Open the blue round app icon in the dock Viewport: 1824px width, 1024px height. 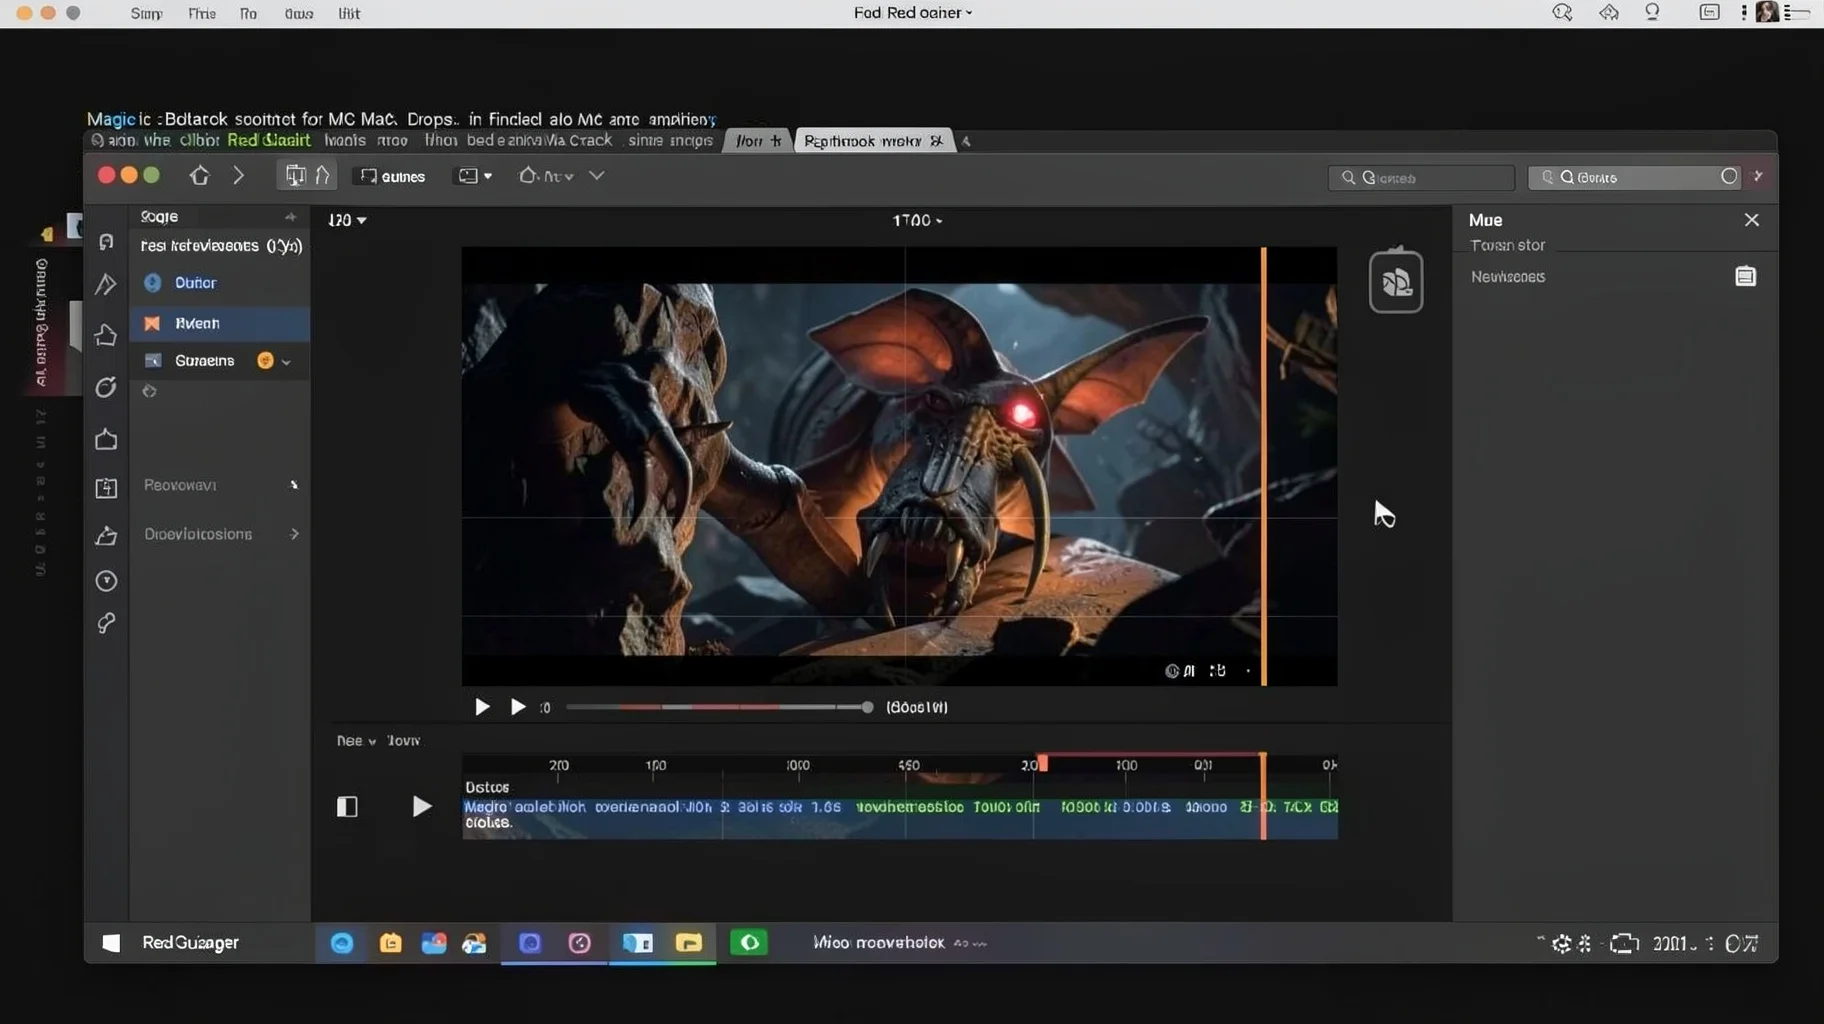click(x=342, y=943)
